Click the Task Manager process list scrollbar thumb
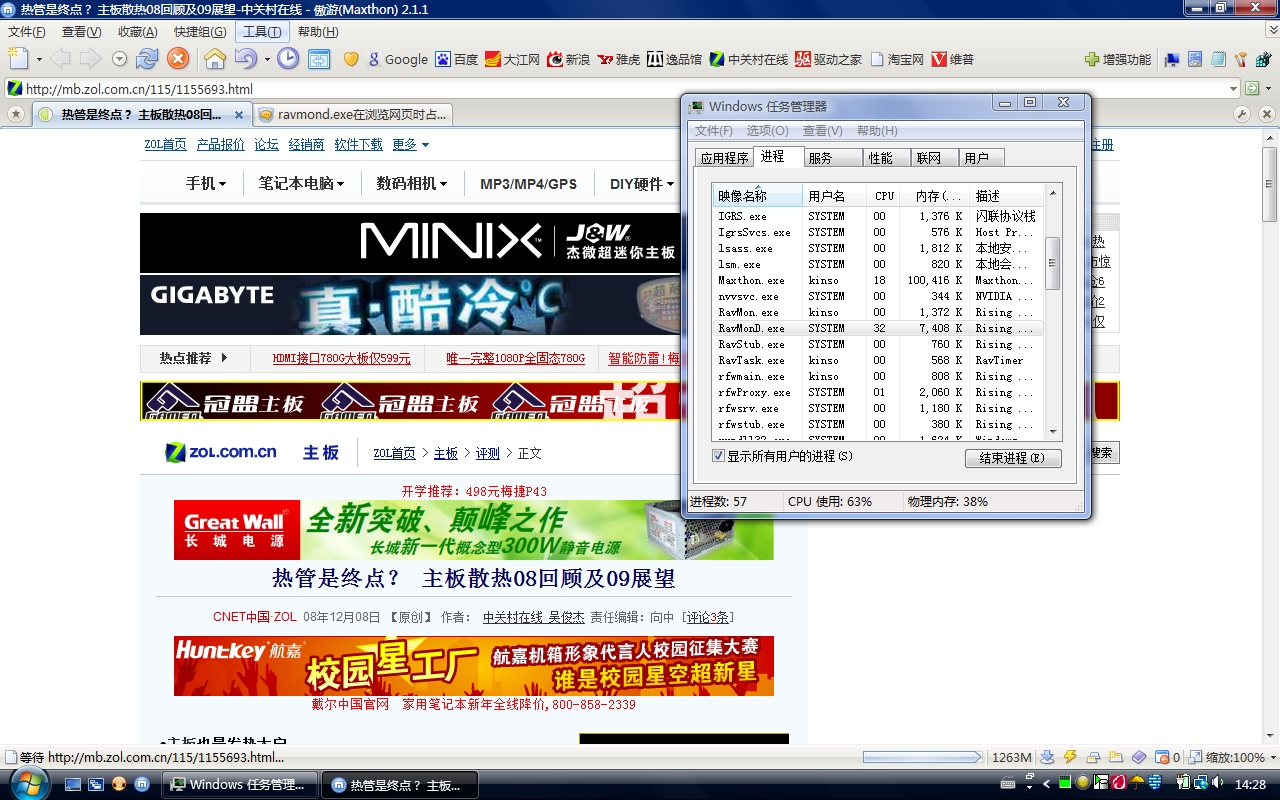Viewport: 1280px width, 800px height. pyautogui.click(x=1052, y=264)
